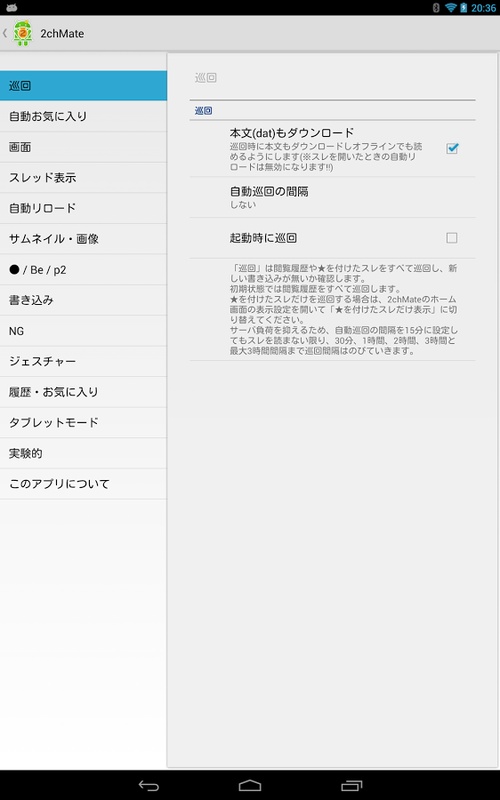
Task: Tap the 2chMate app icon
Action: tap(22, 34)
